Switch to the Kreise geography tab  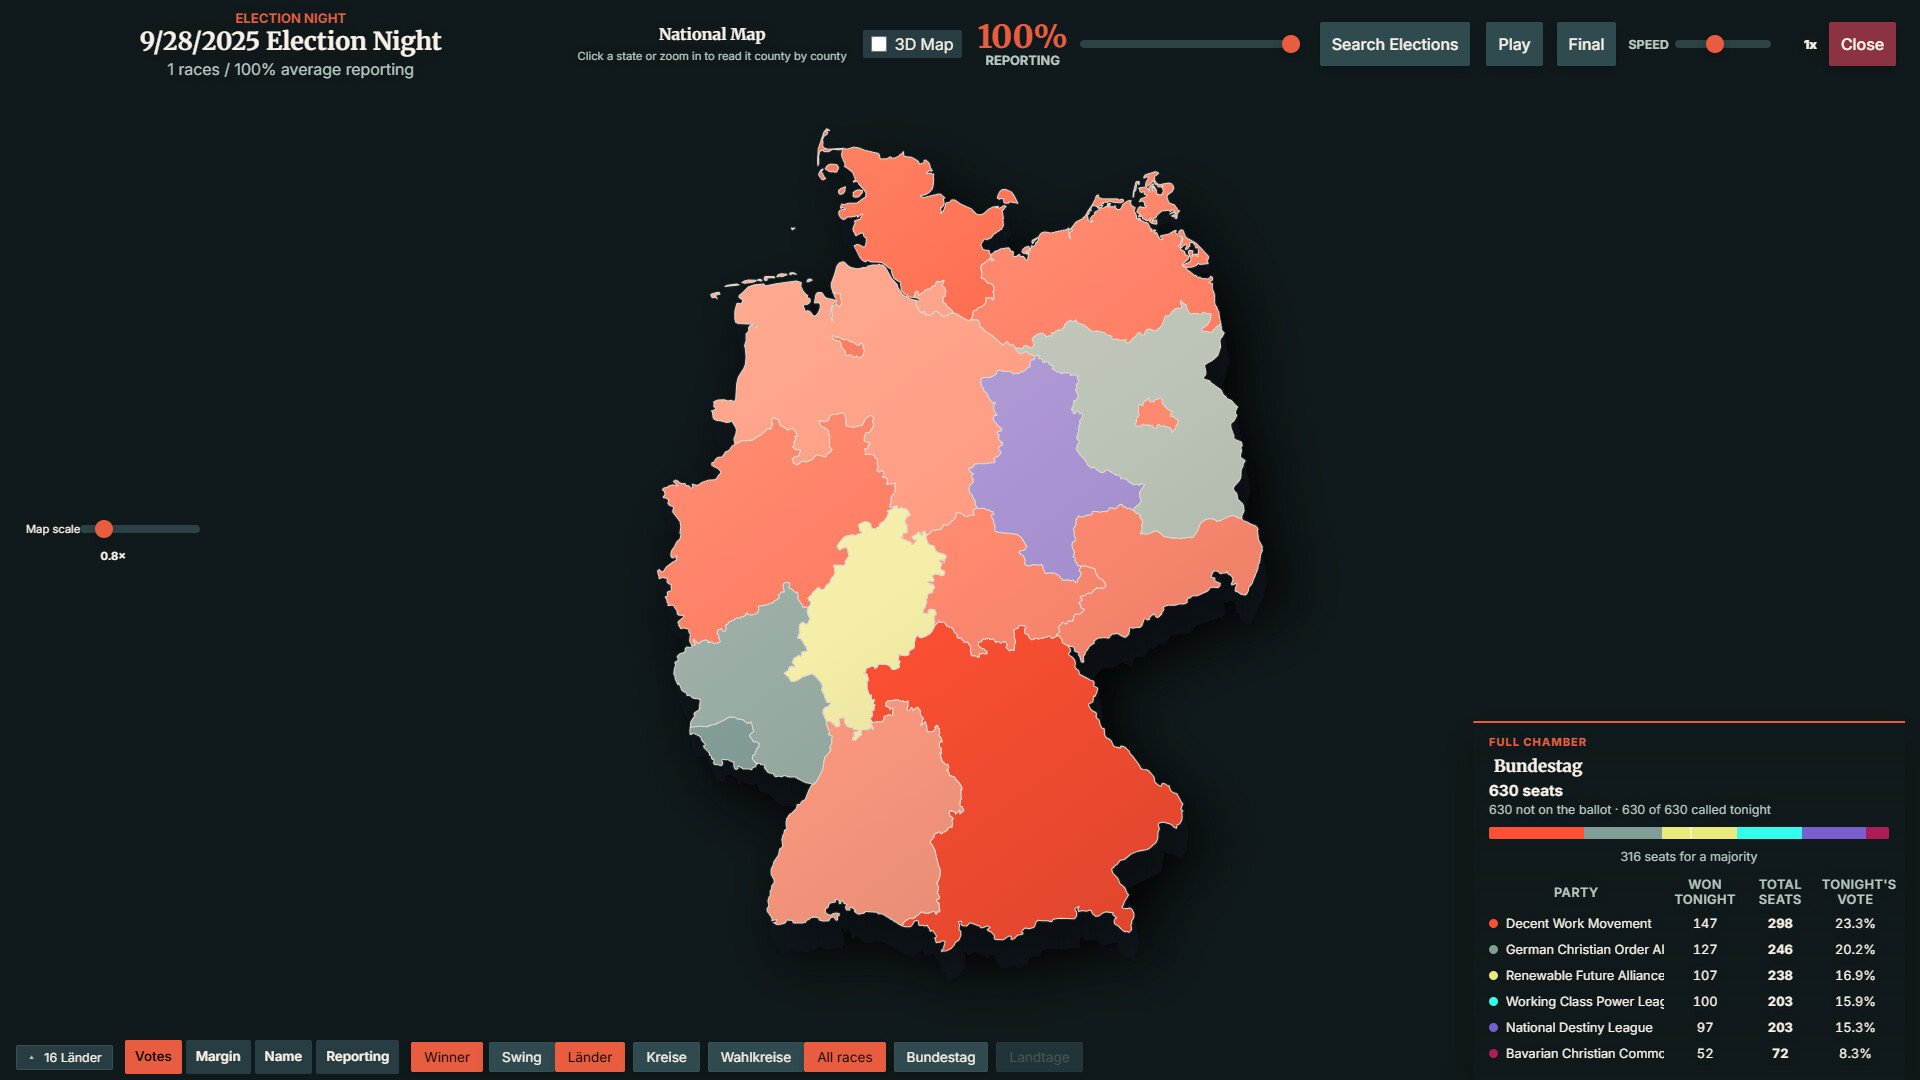[x=666, y=1057]
